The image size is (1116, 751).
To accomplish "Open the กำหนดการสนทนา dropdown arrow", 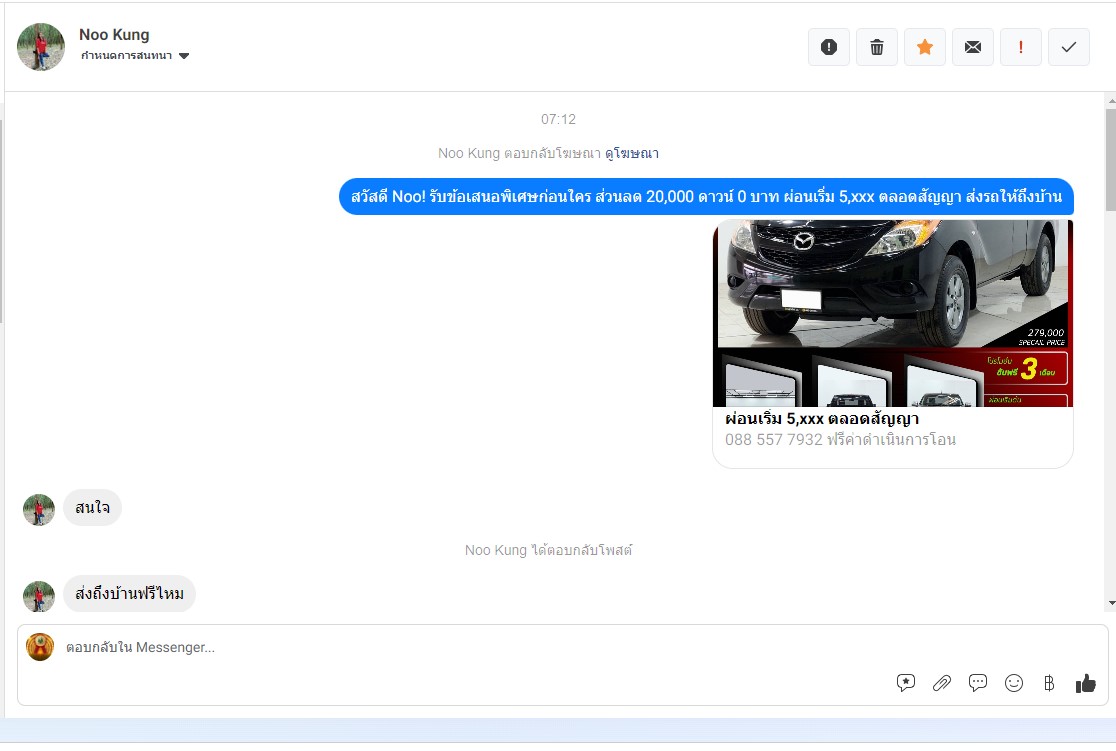I will point(184,56).
